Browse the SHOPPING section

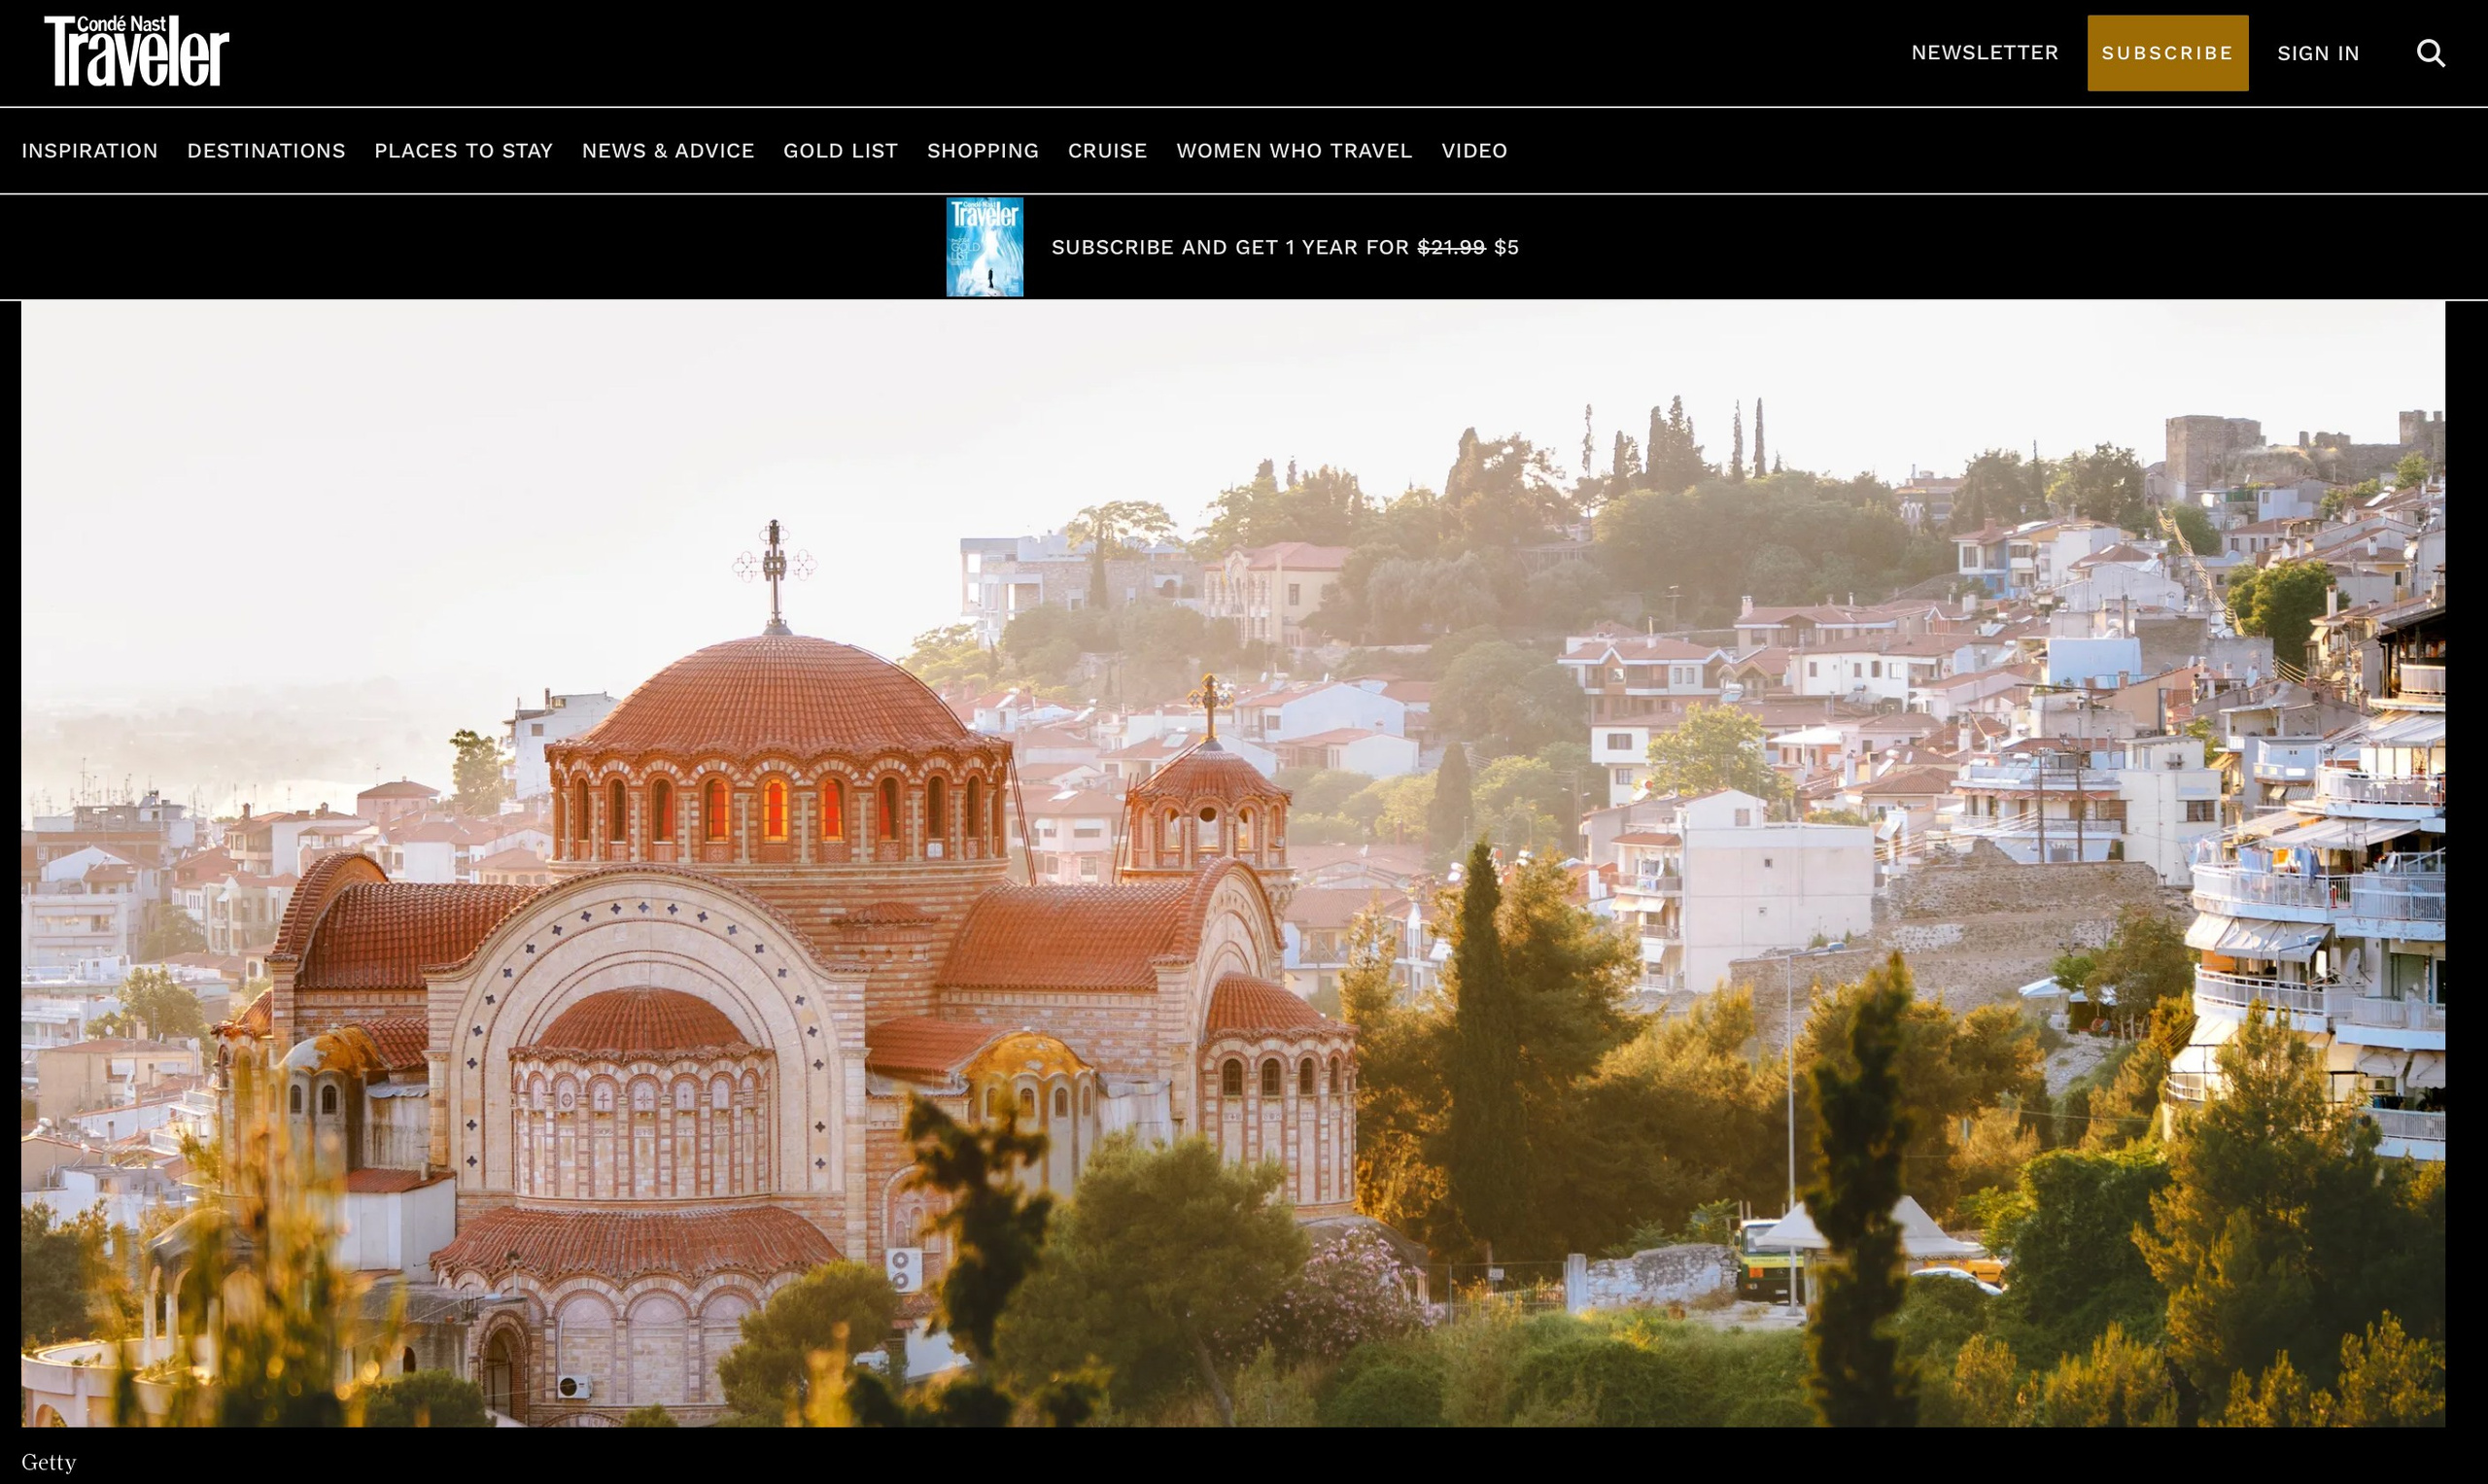pos(983,150)
